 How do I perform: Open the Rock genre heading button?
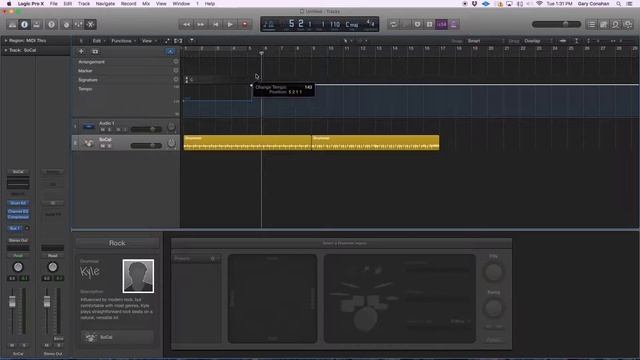117,243
